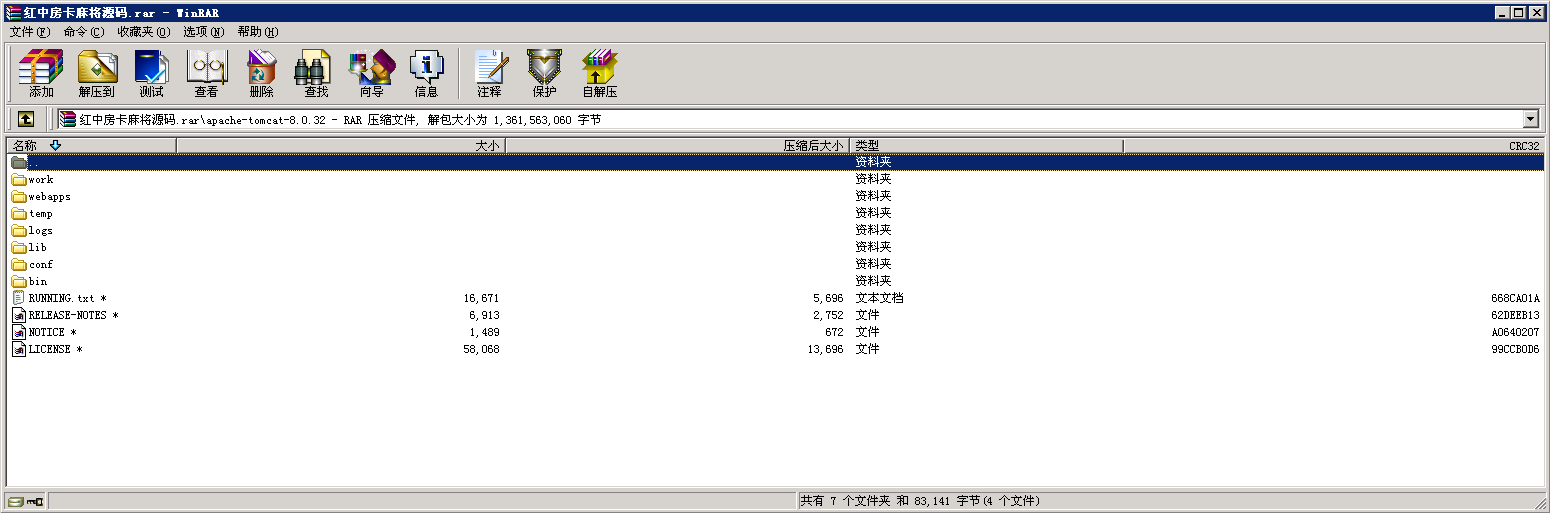Click the drive icon in status bar
The height and width of the screenshot is (513, 1550).
(x=16, y=501)
